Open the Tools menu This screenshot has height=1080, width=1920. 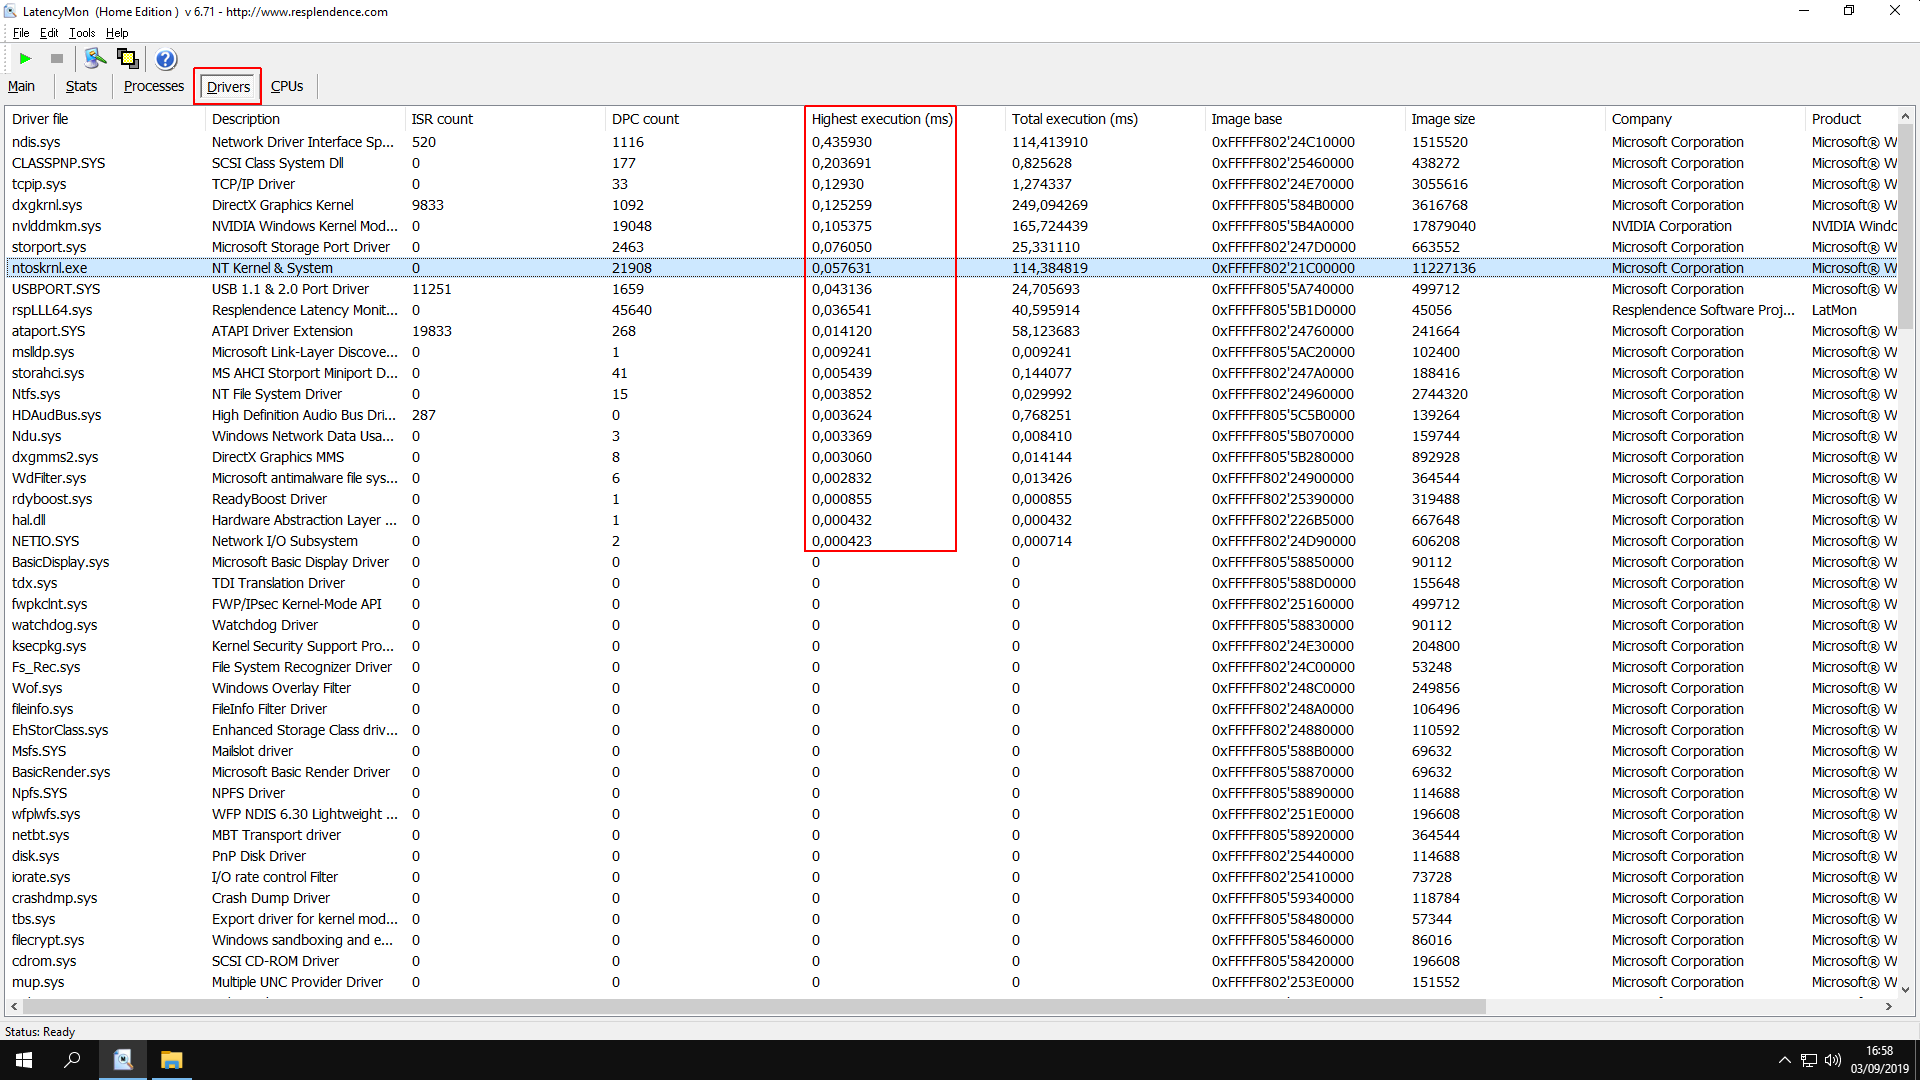pyautogui.click(x=82, y=33)
